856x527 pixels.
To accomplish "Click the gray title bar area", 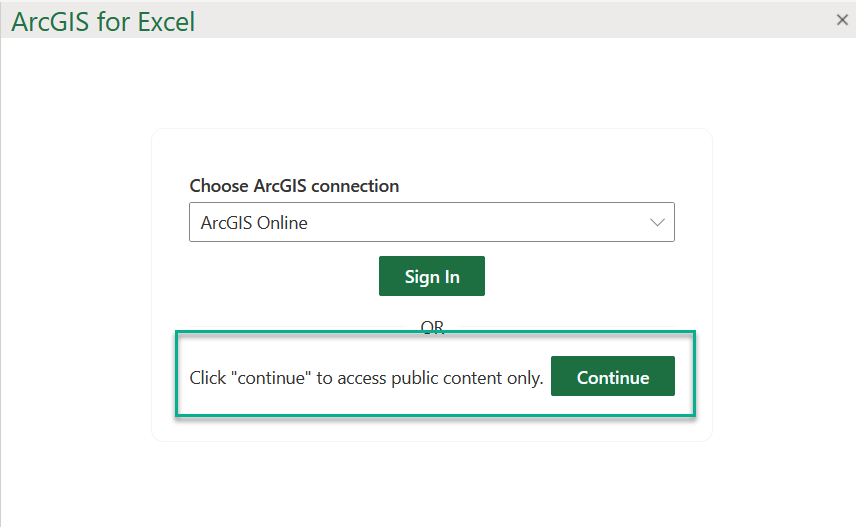I will tap(500, 20).
